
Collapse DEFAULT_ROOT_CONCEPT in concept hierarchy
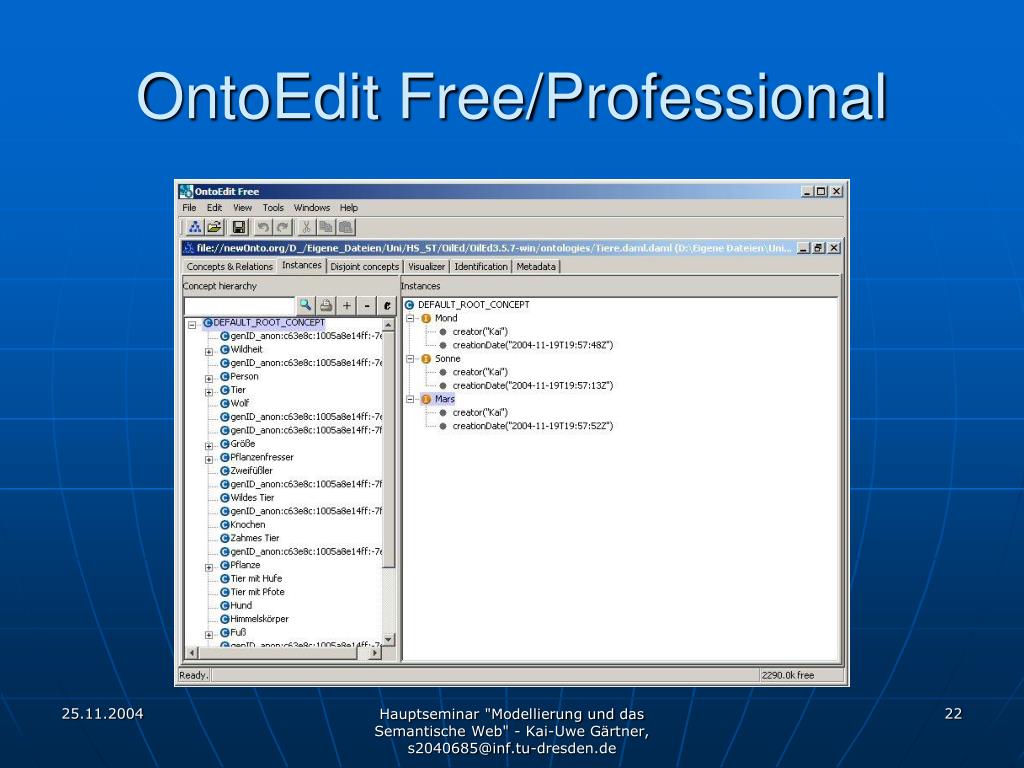tap(192, 325)
